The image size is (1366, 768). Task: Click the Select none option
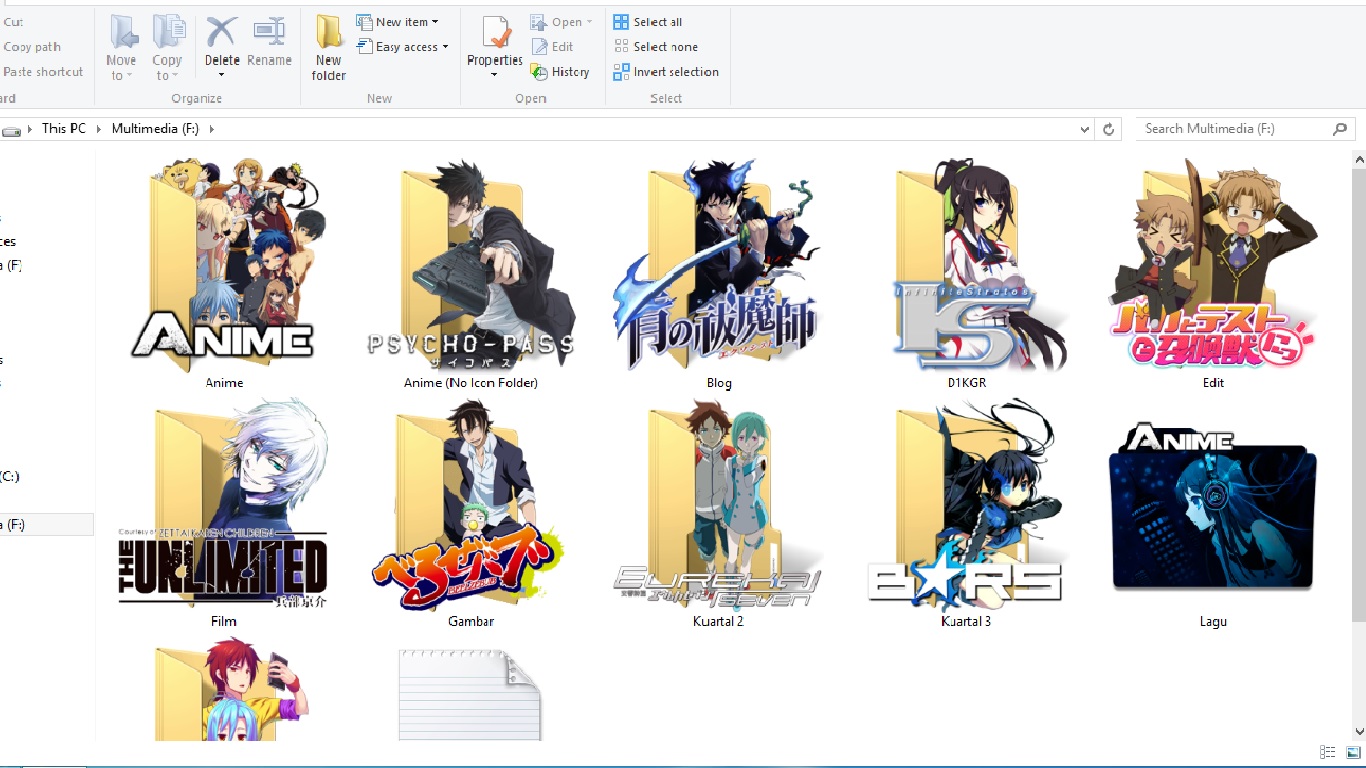coord(656,47)
